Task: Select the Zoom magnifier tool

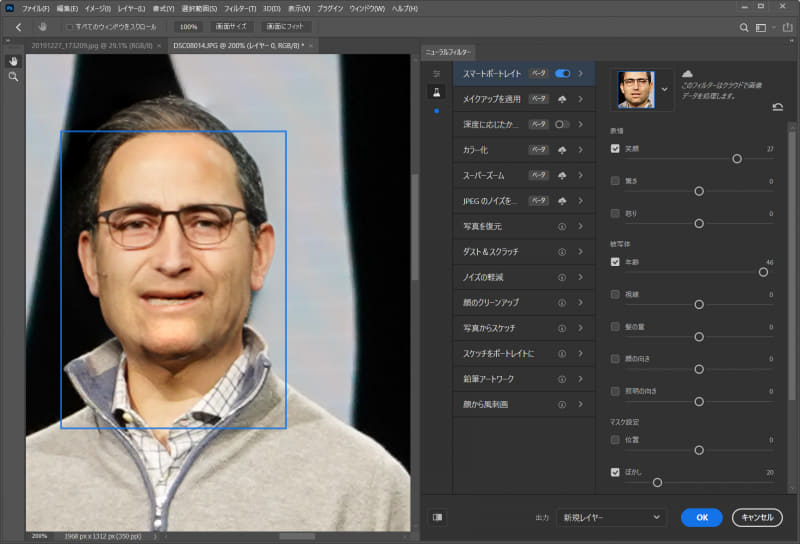Action: click(x=13, y=76)
